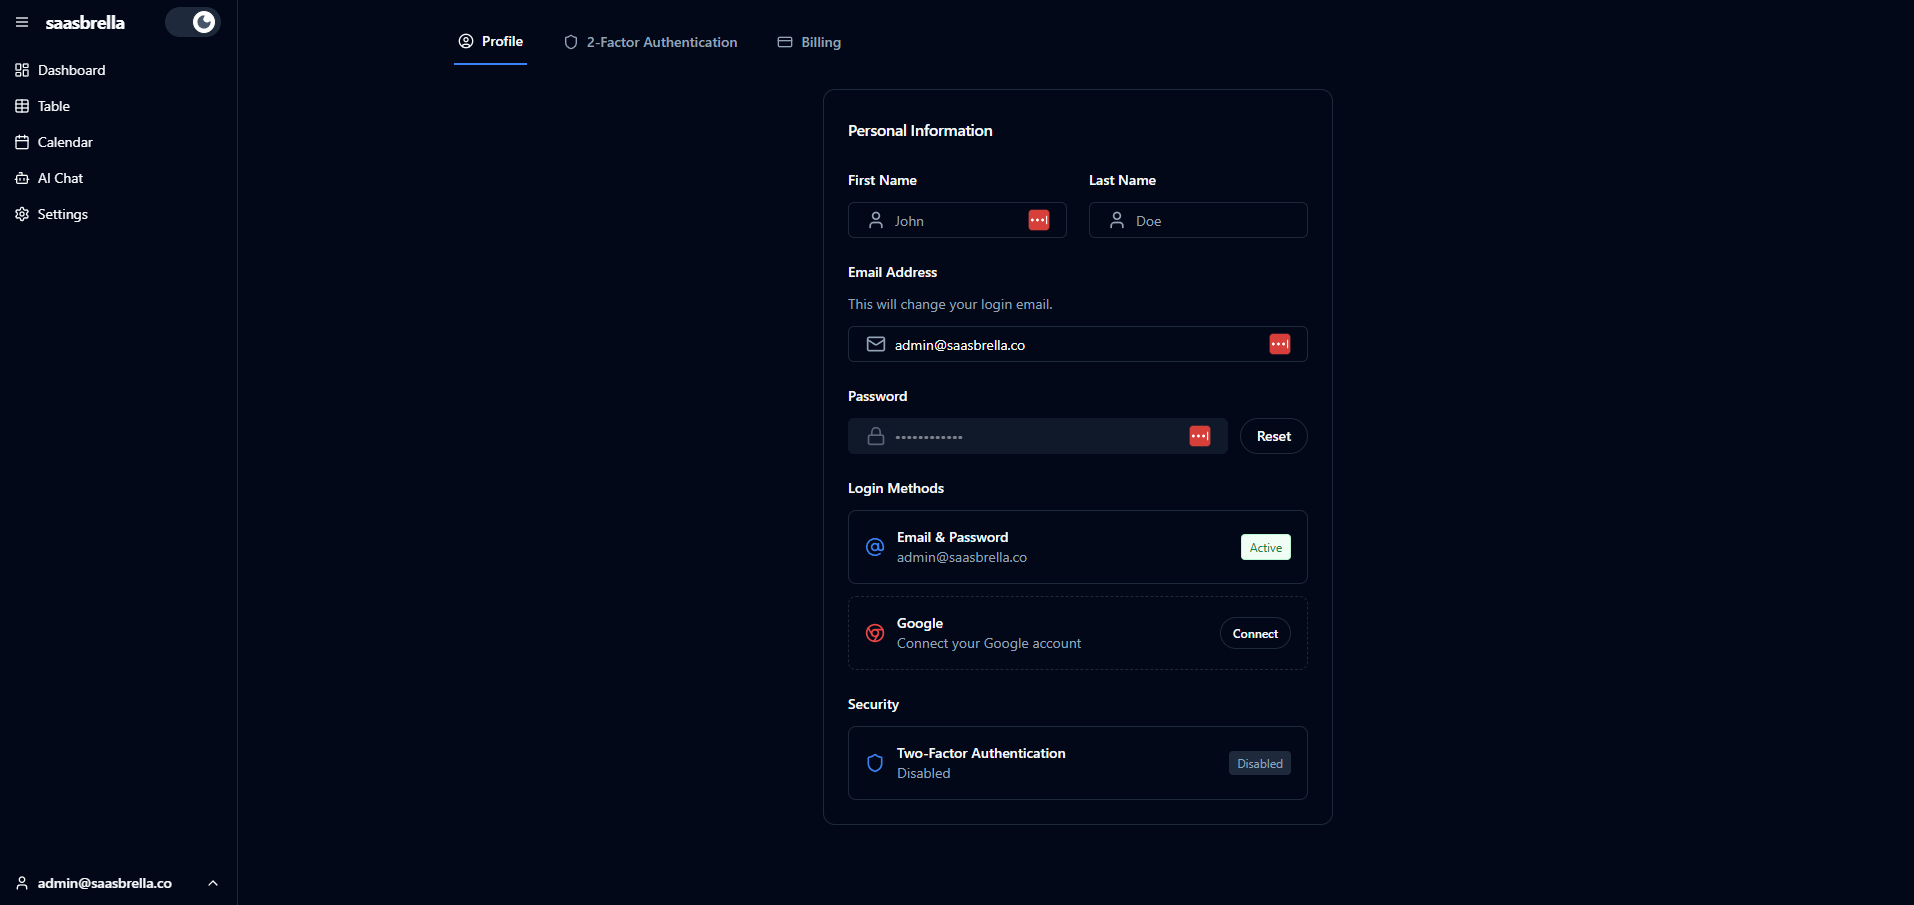This screenshot has height=905, width=1914.
Task: Click the Active badge for Email & Password
Action: pos(1265,548)
